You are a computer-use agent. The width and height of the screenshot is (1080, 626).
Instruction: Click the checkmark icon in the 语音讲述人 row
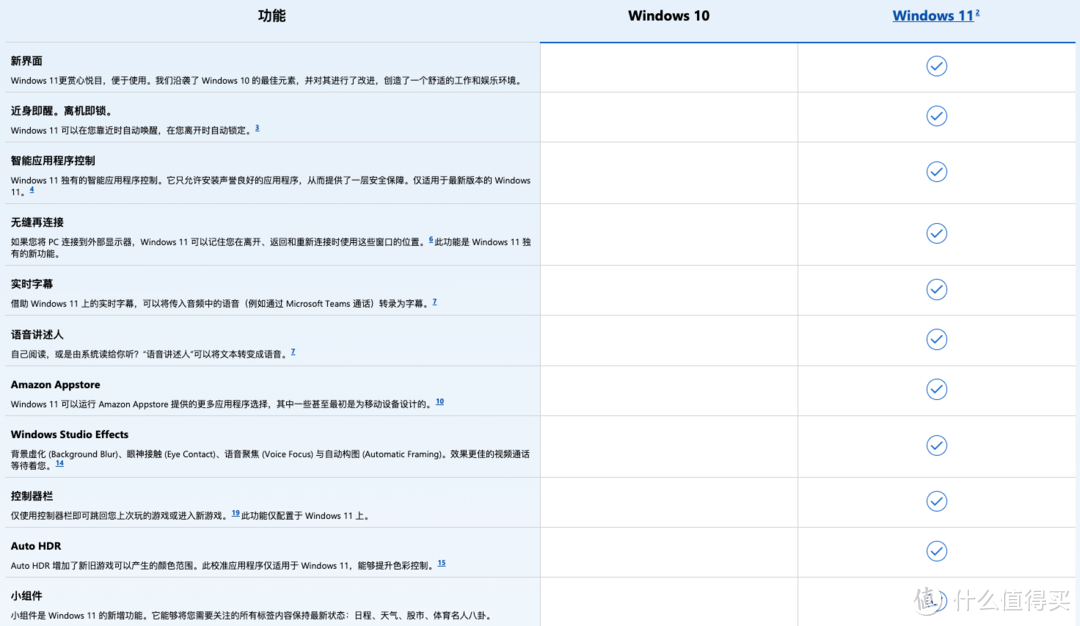point(936,340)
